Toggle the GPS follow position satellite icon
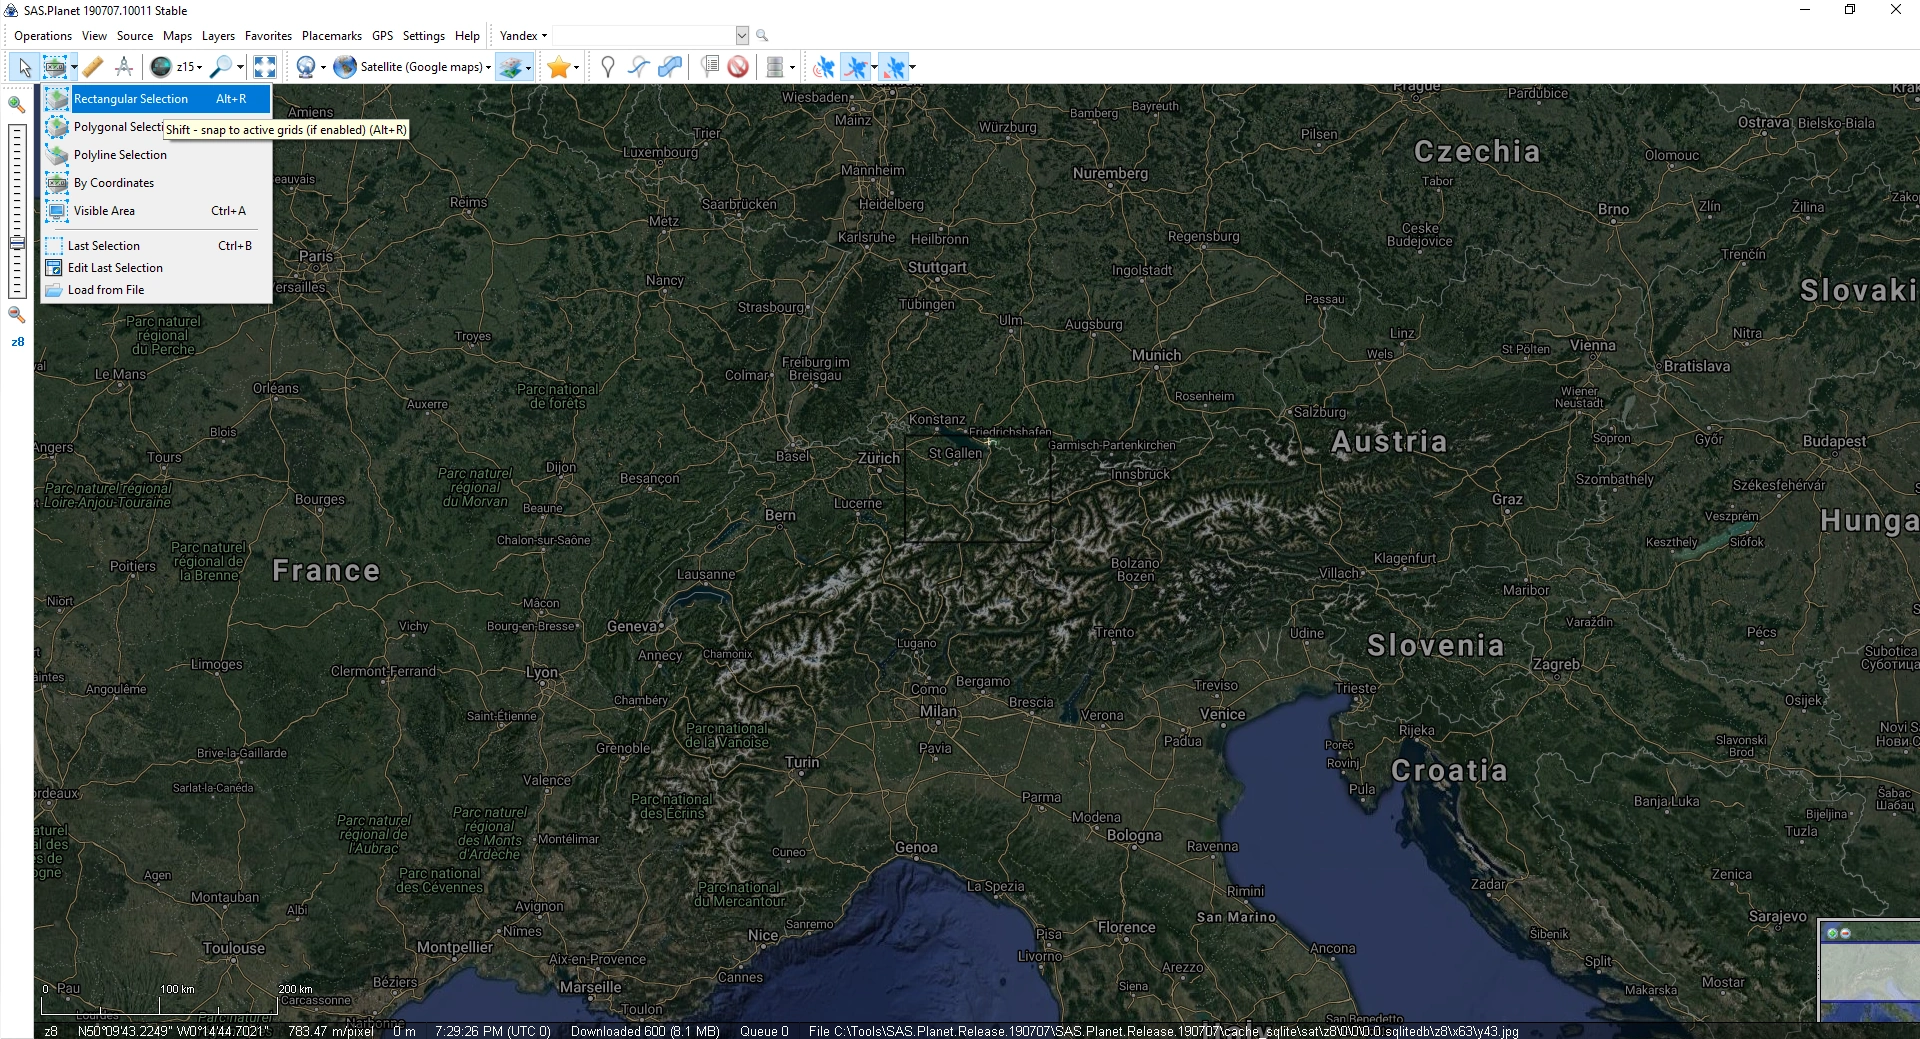This screenshot has height=1039, width=1920. coord(894,67)
